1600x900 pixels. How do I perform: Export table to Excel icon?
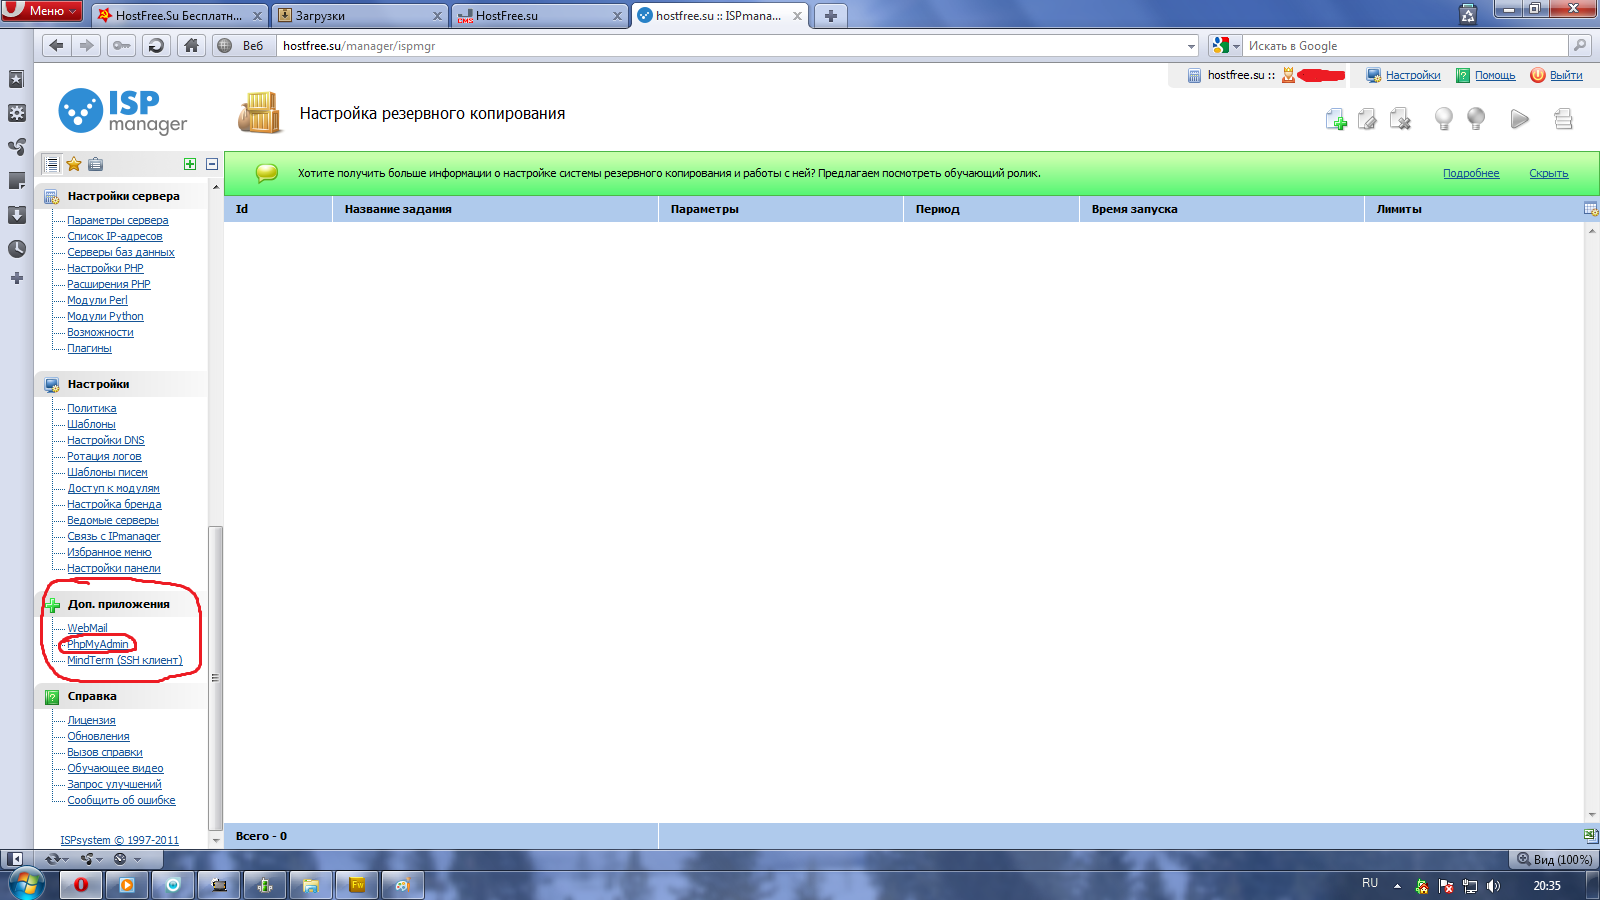coord(1591,836)
